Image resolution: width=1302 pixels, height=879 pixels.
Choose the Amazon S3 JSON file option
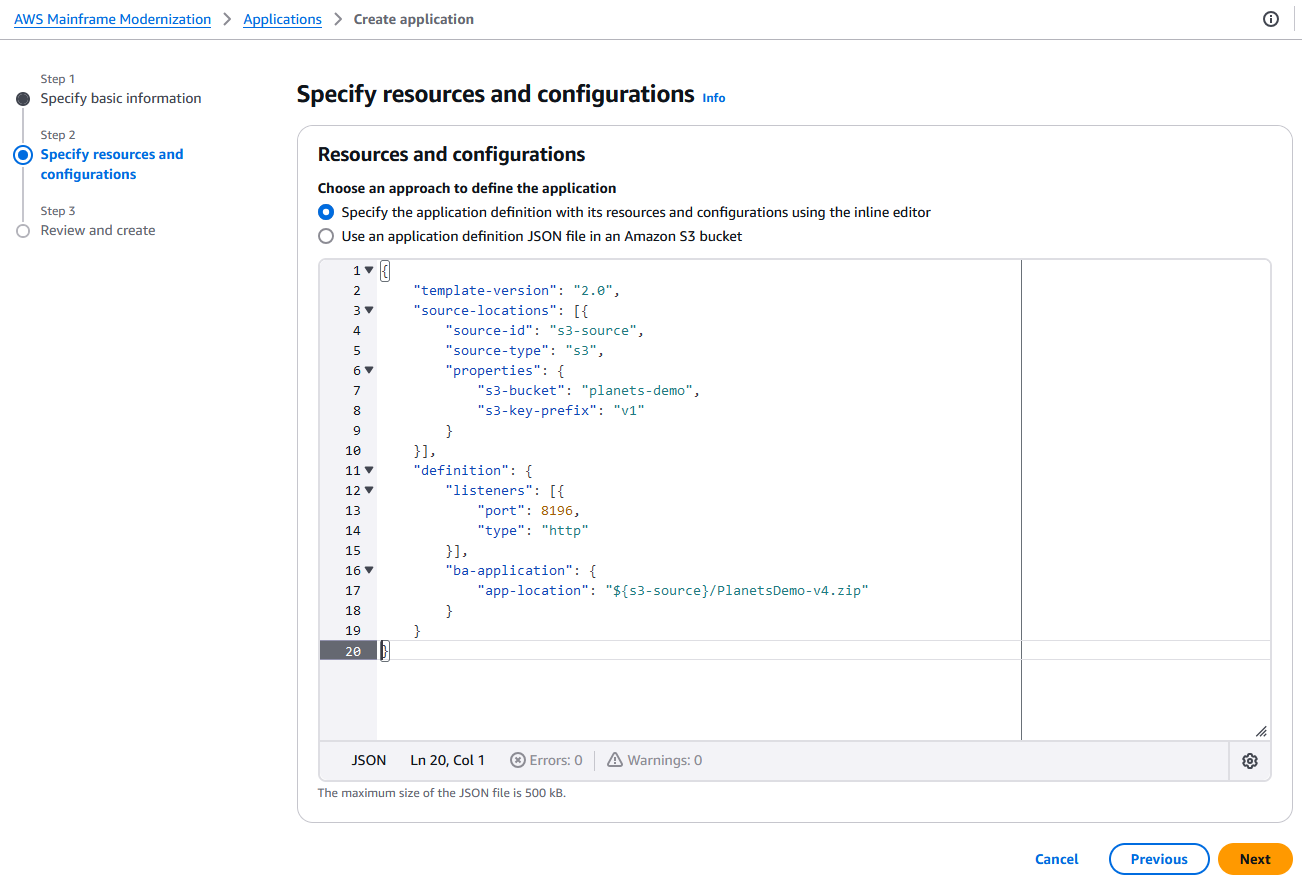click(x=326, y=236)
